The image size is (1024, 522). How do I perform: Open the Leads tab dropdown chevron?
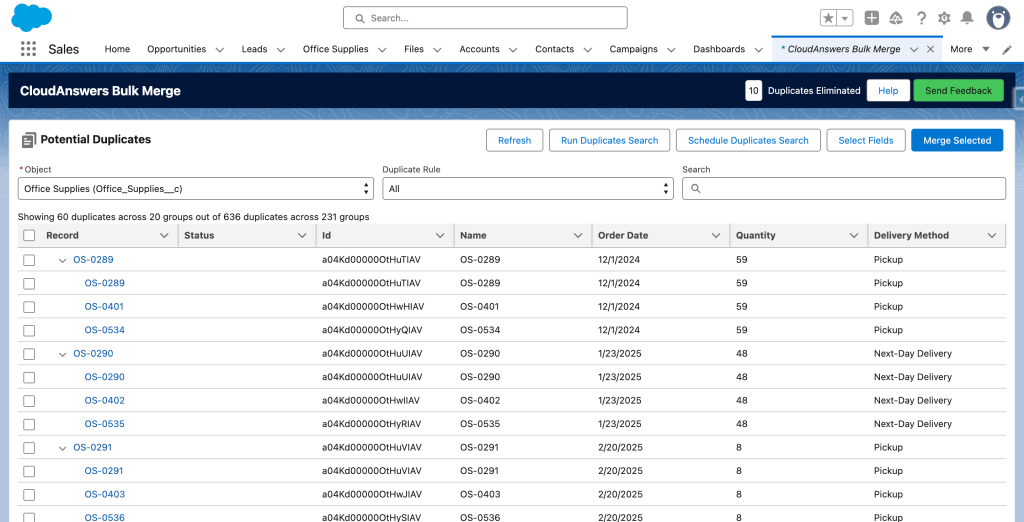coord(281,50)
